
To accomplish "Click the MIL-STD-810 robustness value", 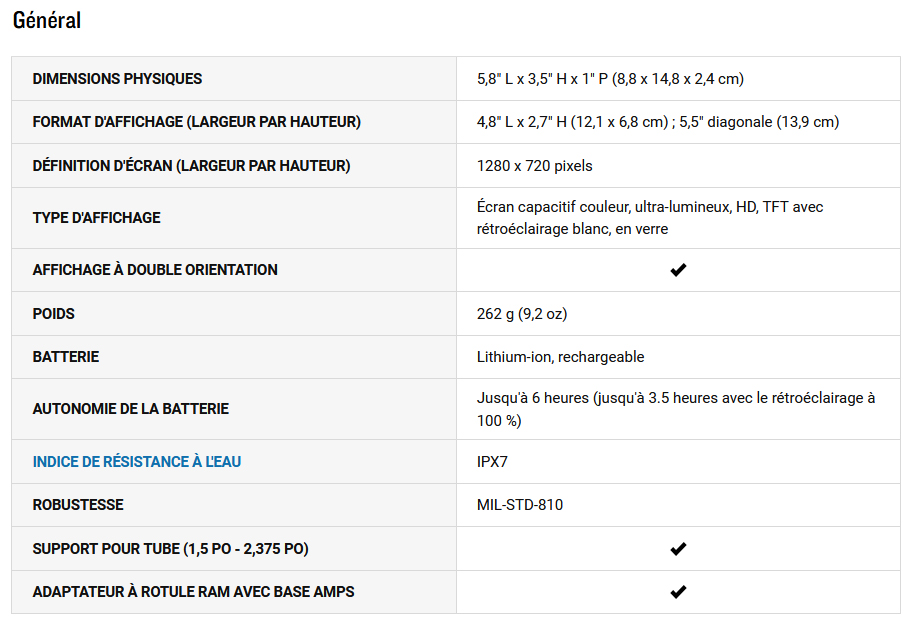I will click(x=520, y=505).
